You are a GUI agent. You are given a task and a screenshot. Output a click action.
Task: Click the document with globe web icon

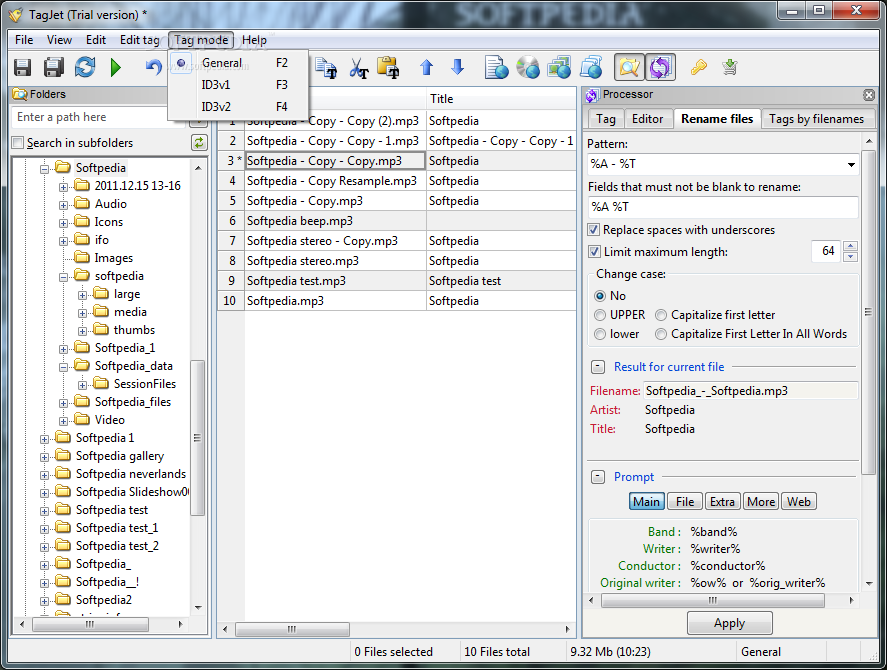pyautogui.click(x=497, y=67)
